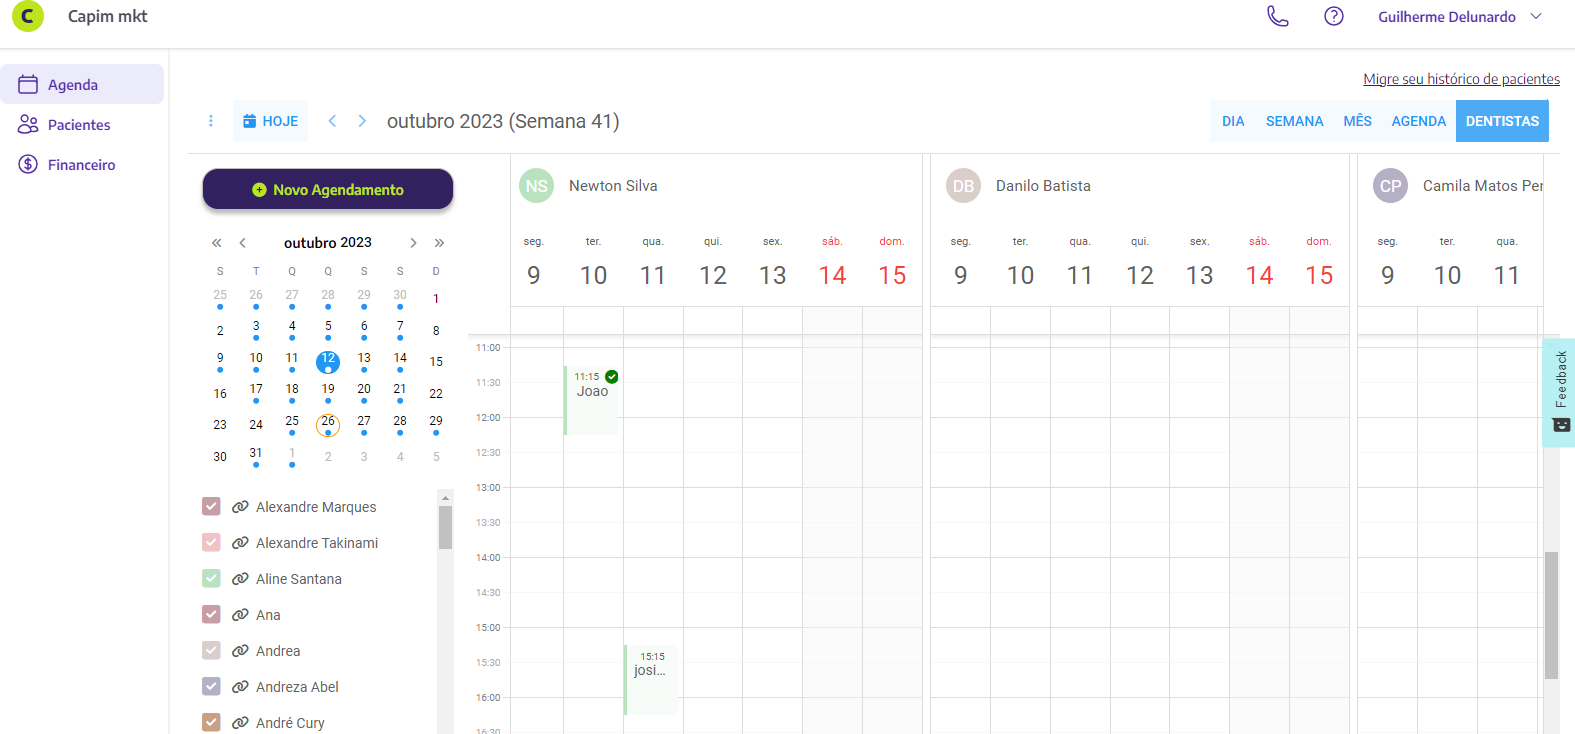Viewport: 1575px width, 734px height.
Task: Click link icon beside Andreza Abel
Action: click(x=240, y=687)
